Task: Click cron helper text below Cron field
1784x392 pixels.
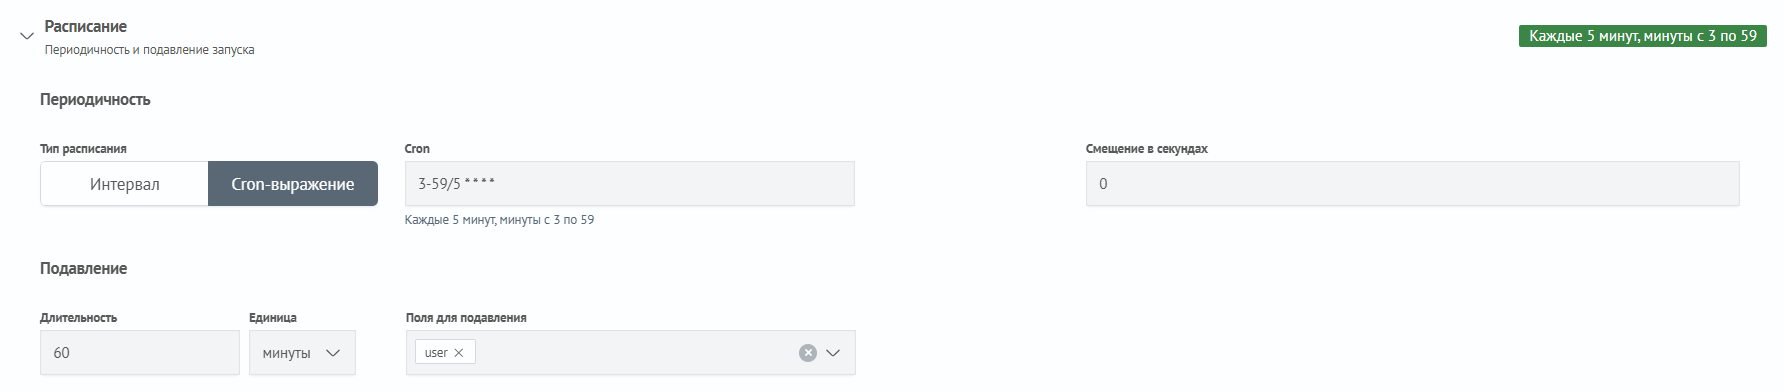Action: click(x=499, y=220)
